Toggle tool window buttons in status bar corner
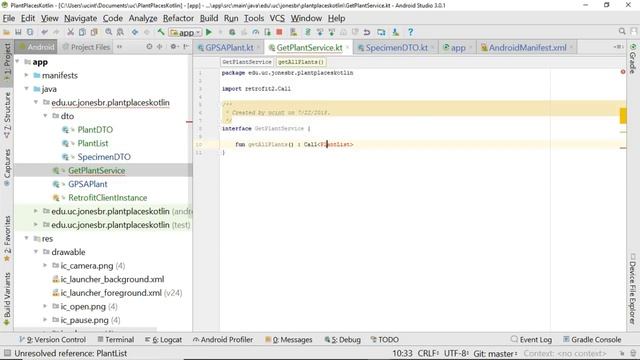This screenshot has height=360, width=640. [x=7, y=353]
